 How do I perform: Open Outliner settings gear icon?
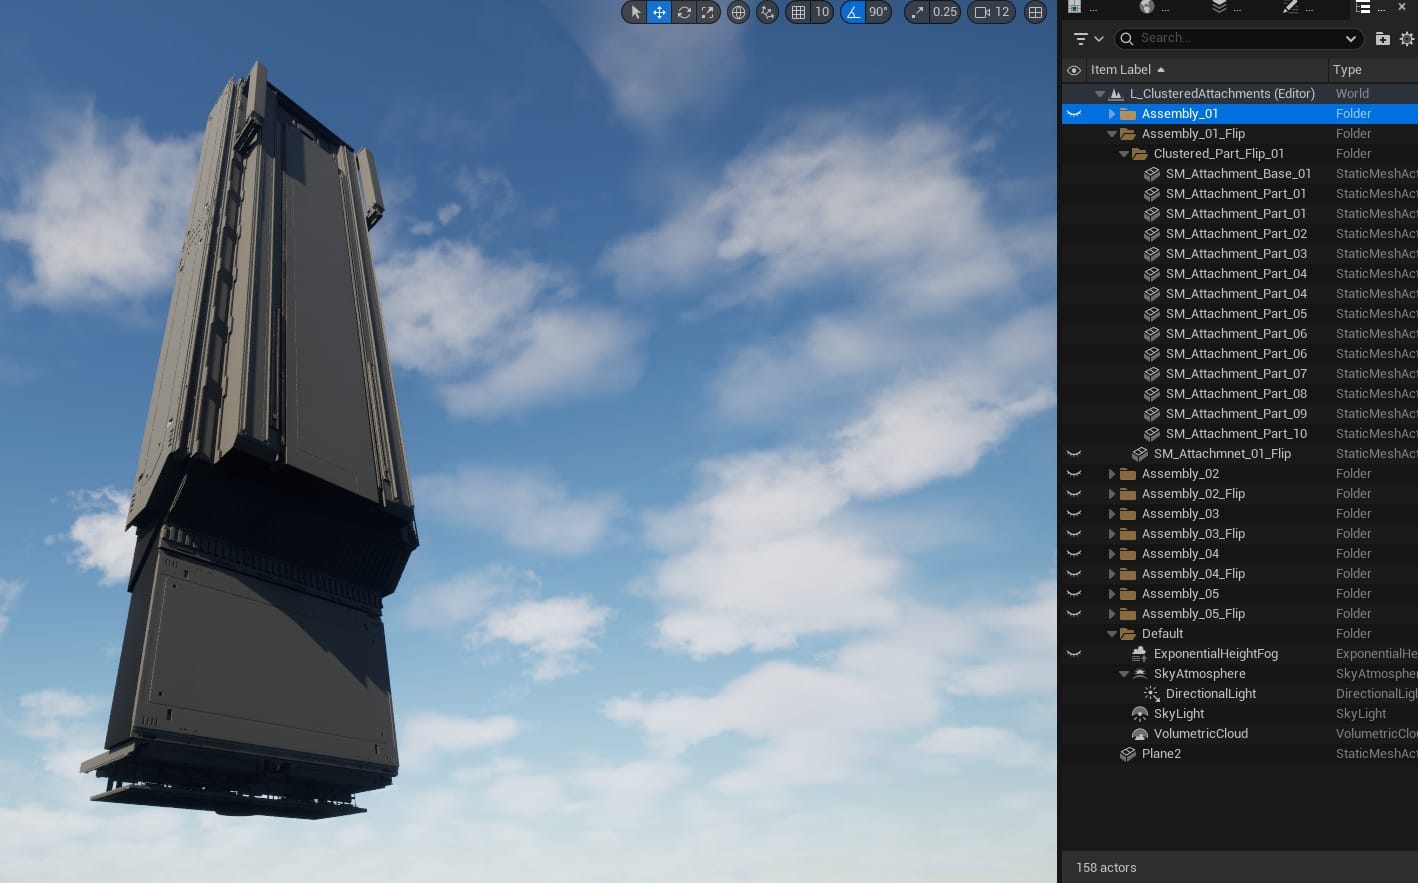1405,38
